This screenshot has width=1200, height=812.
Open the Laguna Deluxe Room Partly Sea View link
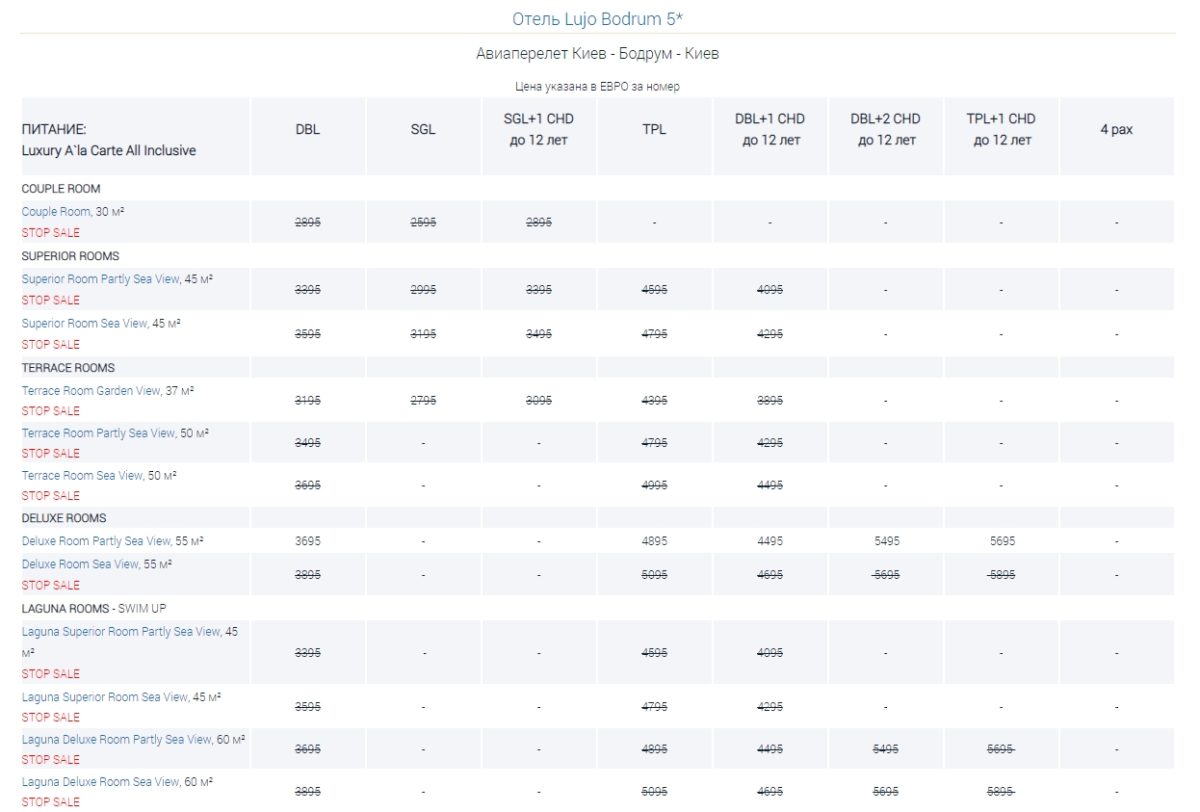click(117, 739)
